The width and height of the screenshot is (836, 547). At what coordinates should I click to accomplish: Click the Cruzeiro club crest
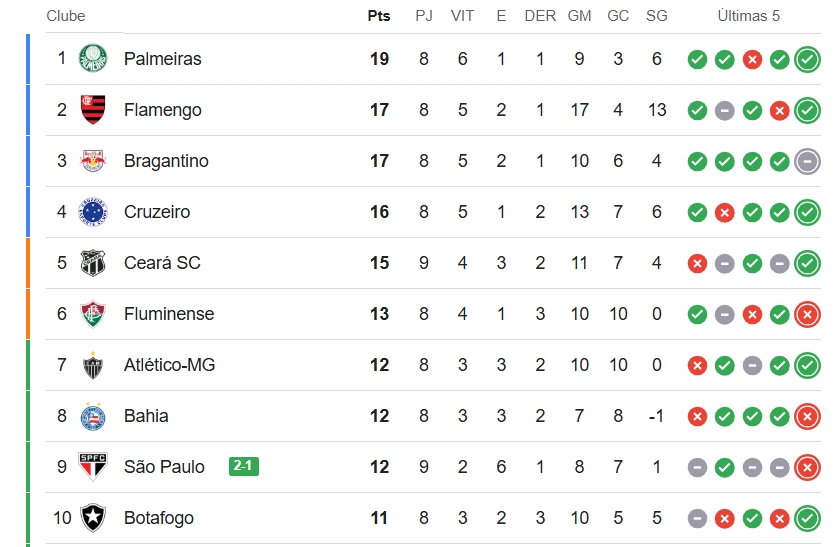pyautogui.click(x=93, y=212)
